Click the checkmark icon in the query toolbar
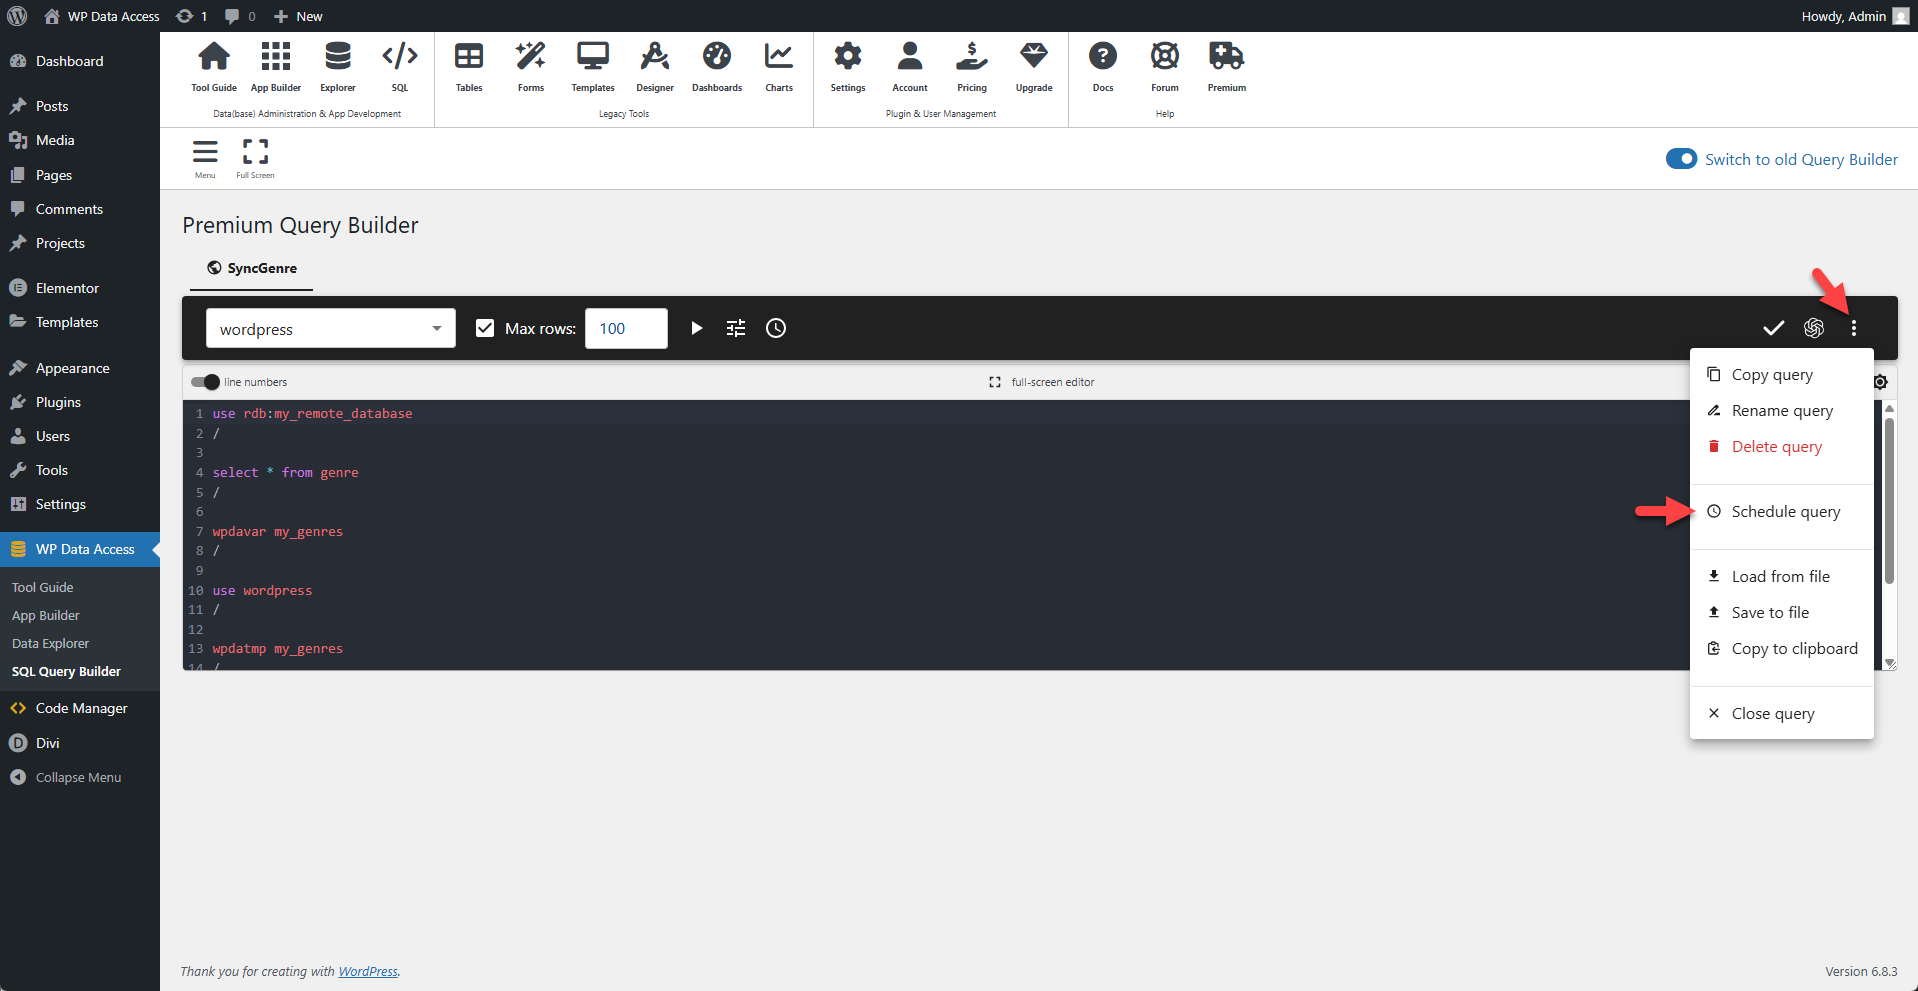Screen dimensions: 1918x991 click(x=1773, y=328)
